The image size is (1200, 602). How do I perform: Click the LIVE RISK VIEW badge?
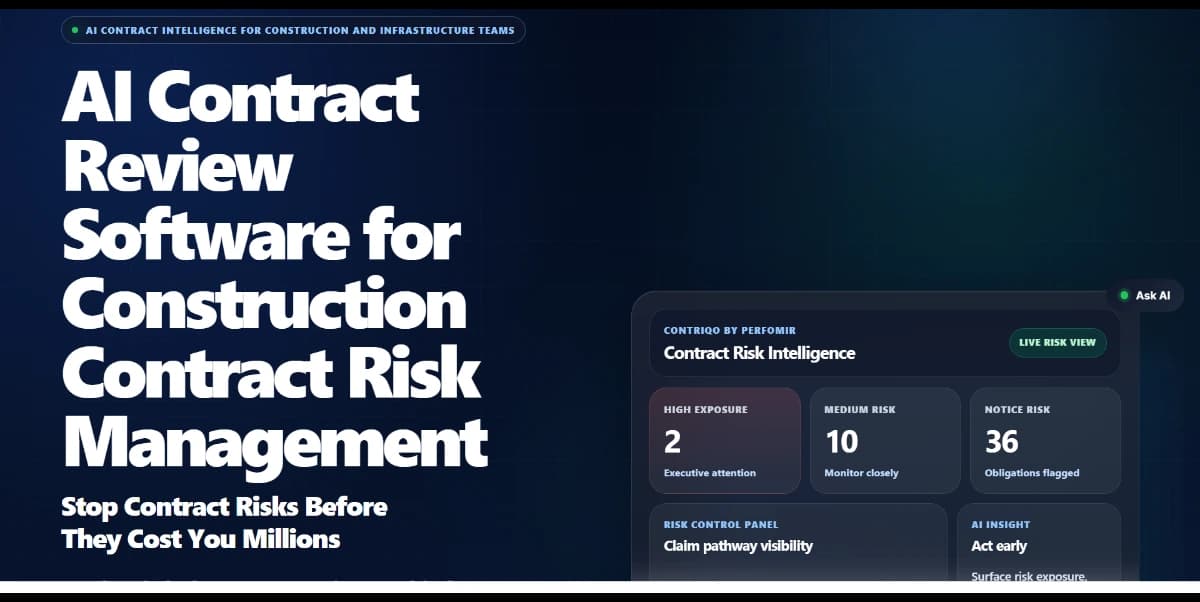tap(1057, 342)
